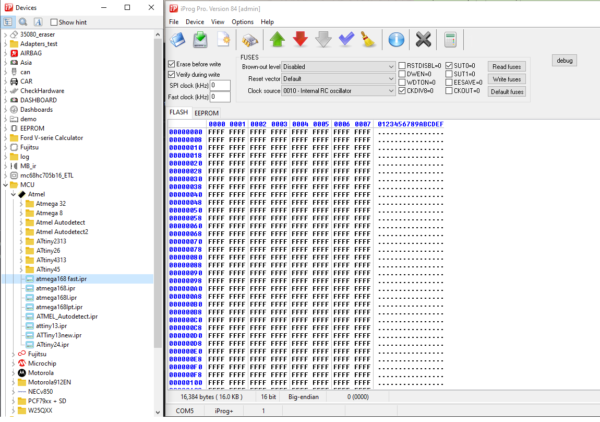Click the broom erase toolbar icon
The width and height of the screenshot is (600, 422).
click(x=368, y=39)
